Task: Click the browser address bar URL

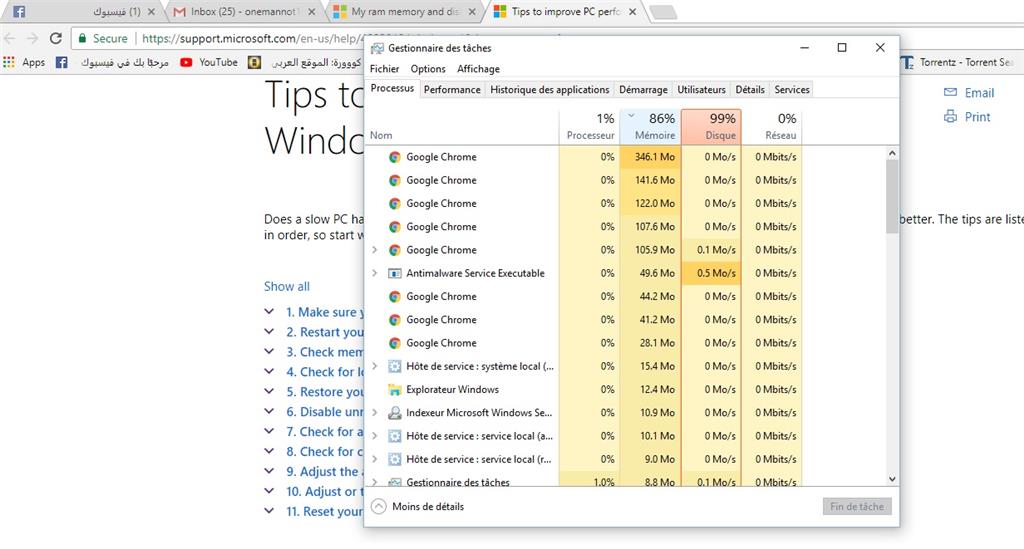Action: click(x=251, y=39)
